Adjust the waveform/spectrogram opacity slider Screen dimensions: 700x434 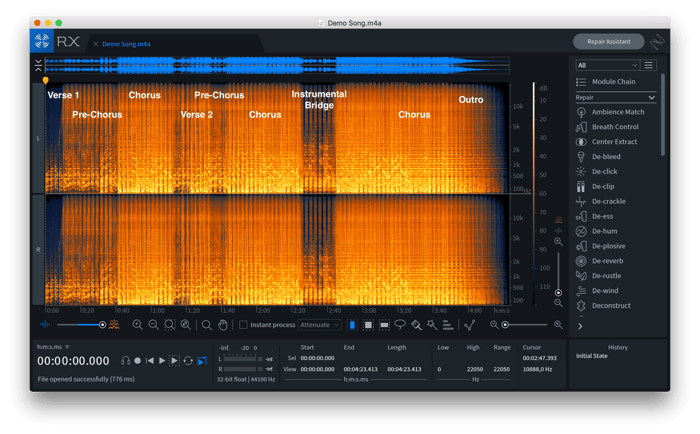click(x=81, y=325)
